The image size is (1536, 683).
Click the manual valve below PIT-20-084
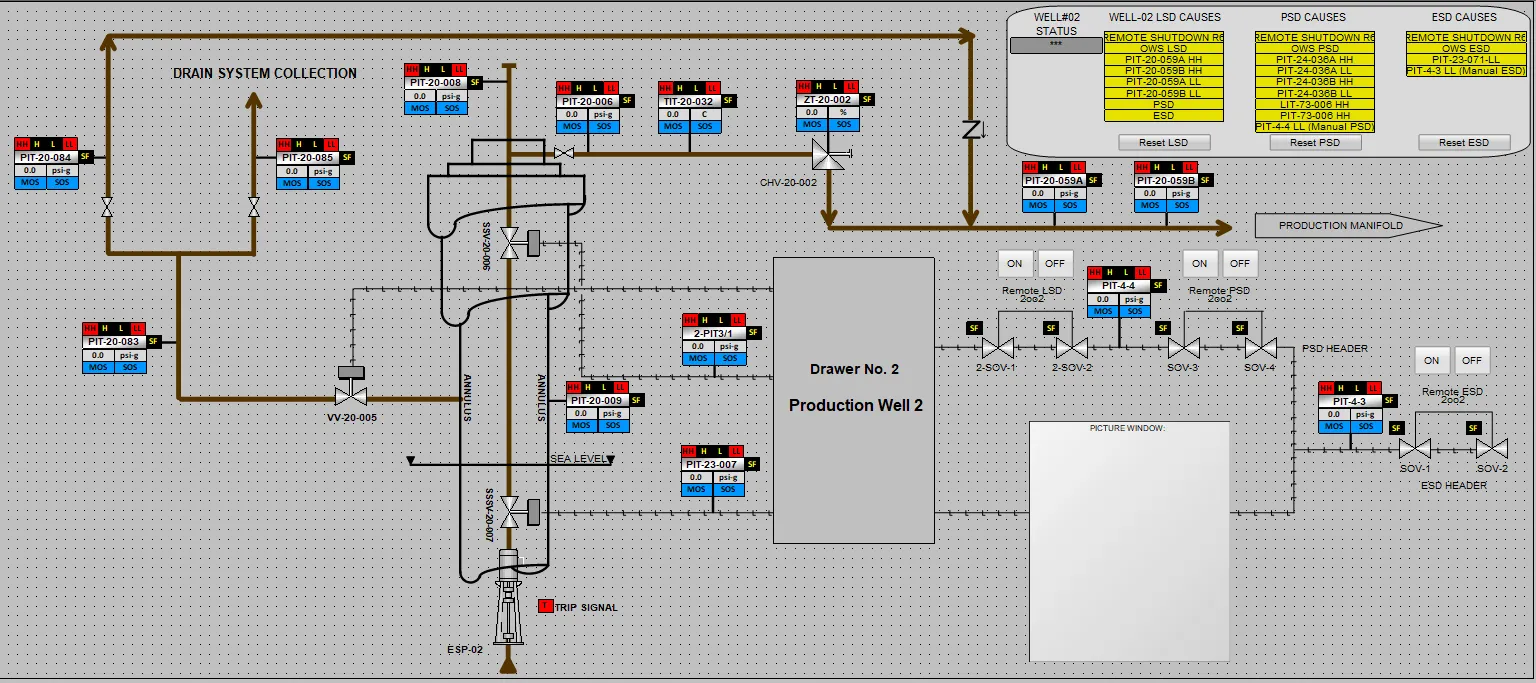click(106, 207)
